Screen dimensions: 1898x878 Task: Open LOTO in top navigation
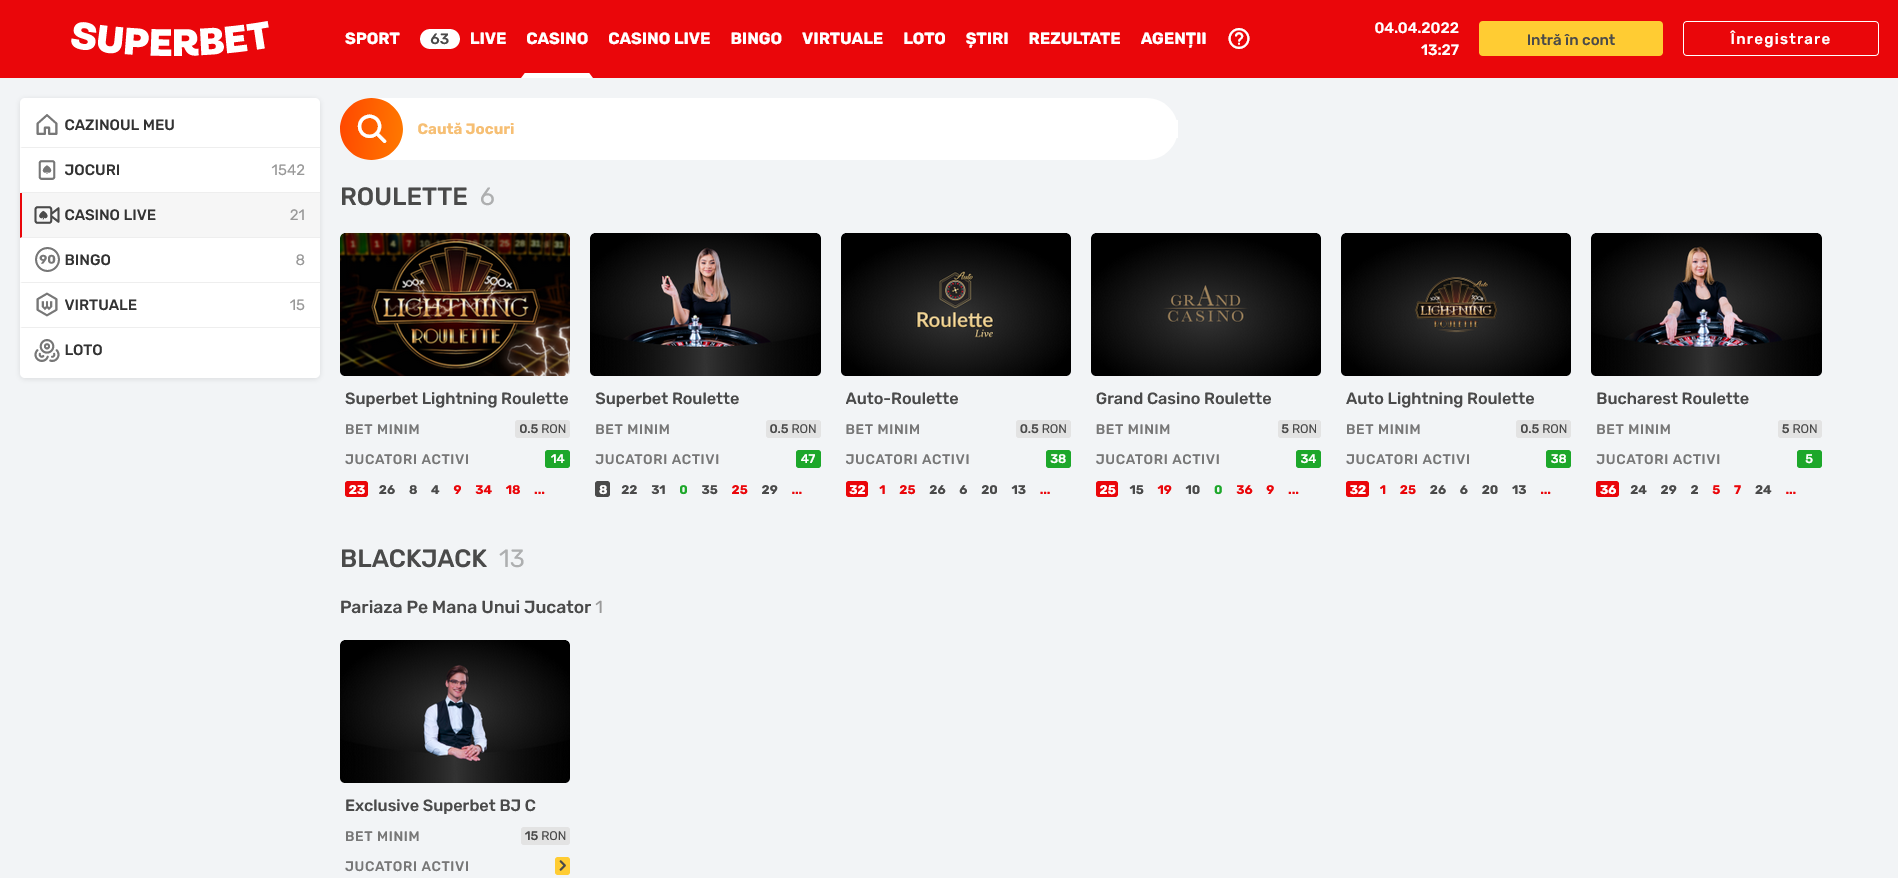coord(924,39)
